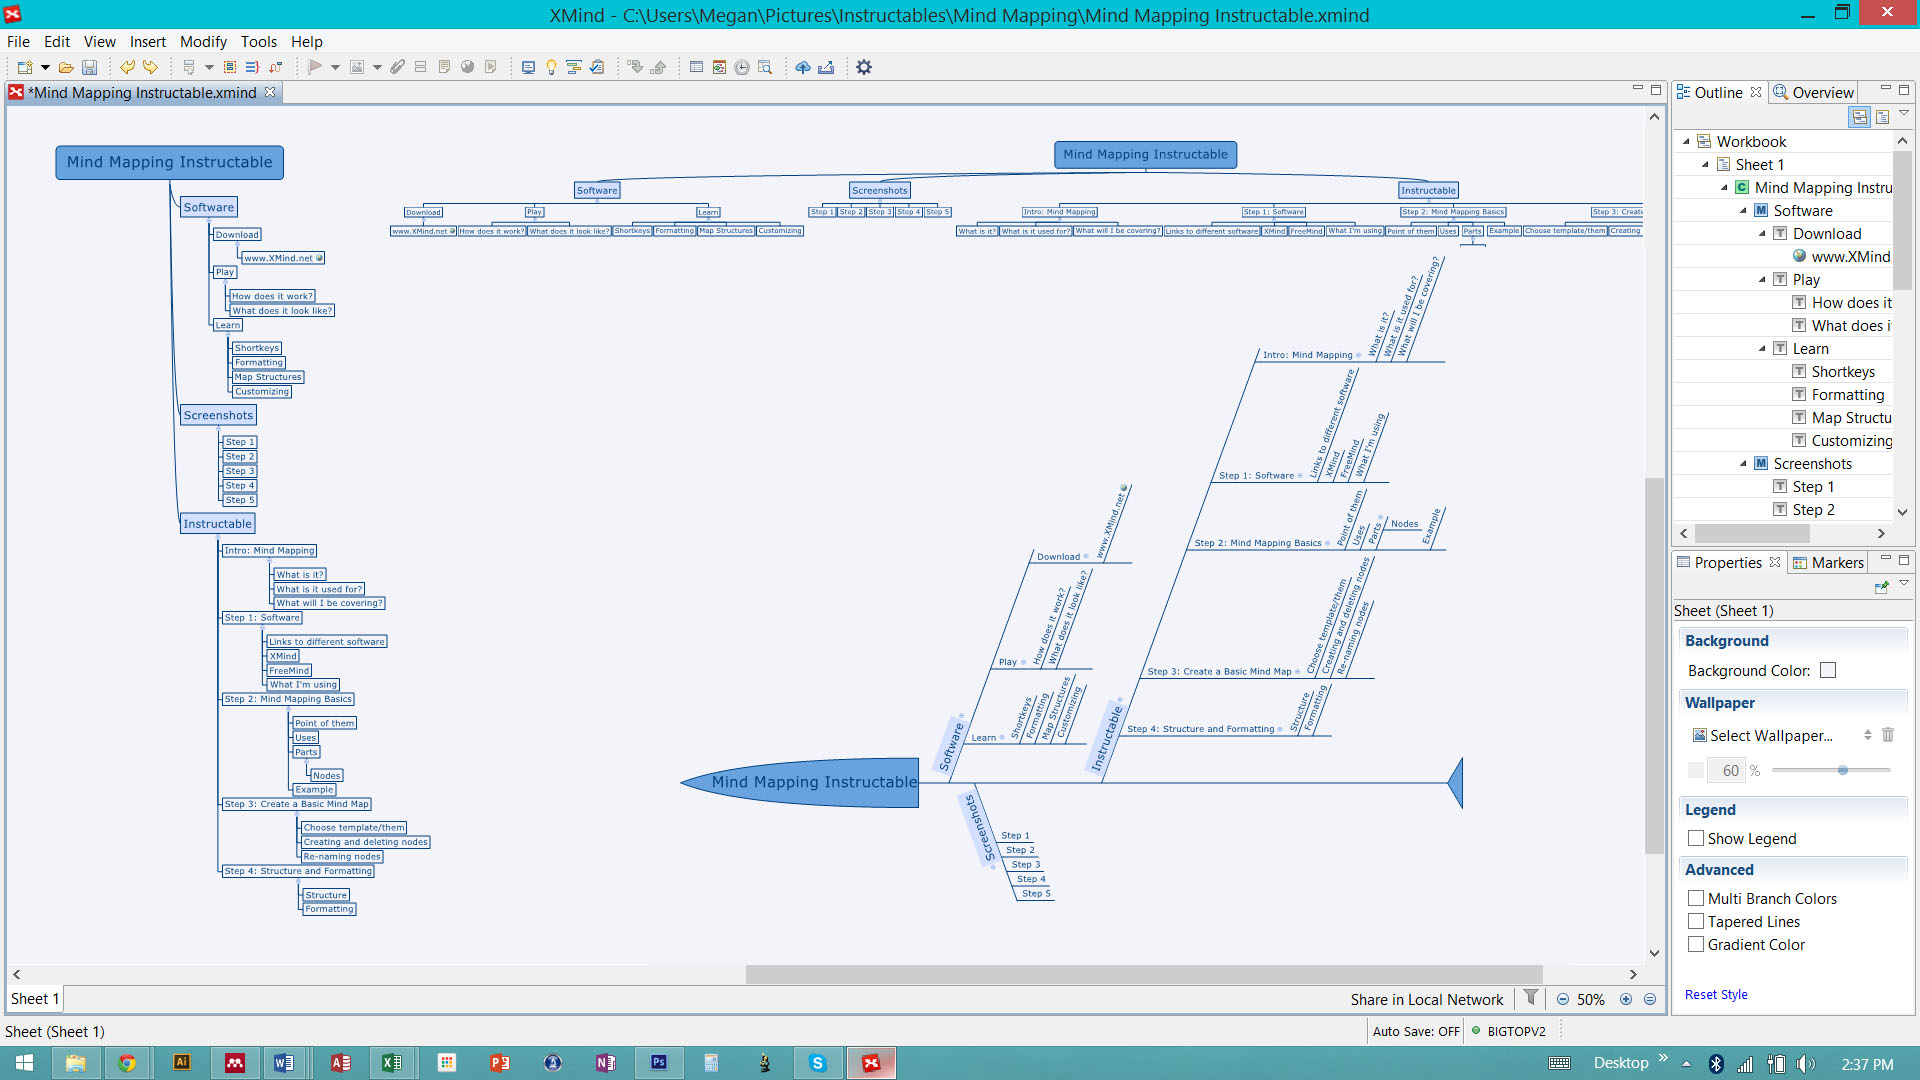Collapse the Workbook tree node

1686,142
